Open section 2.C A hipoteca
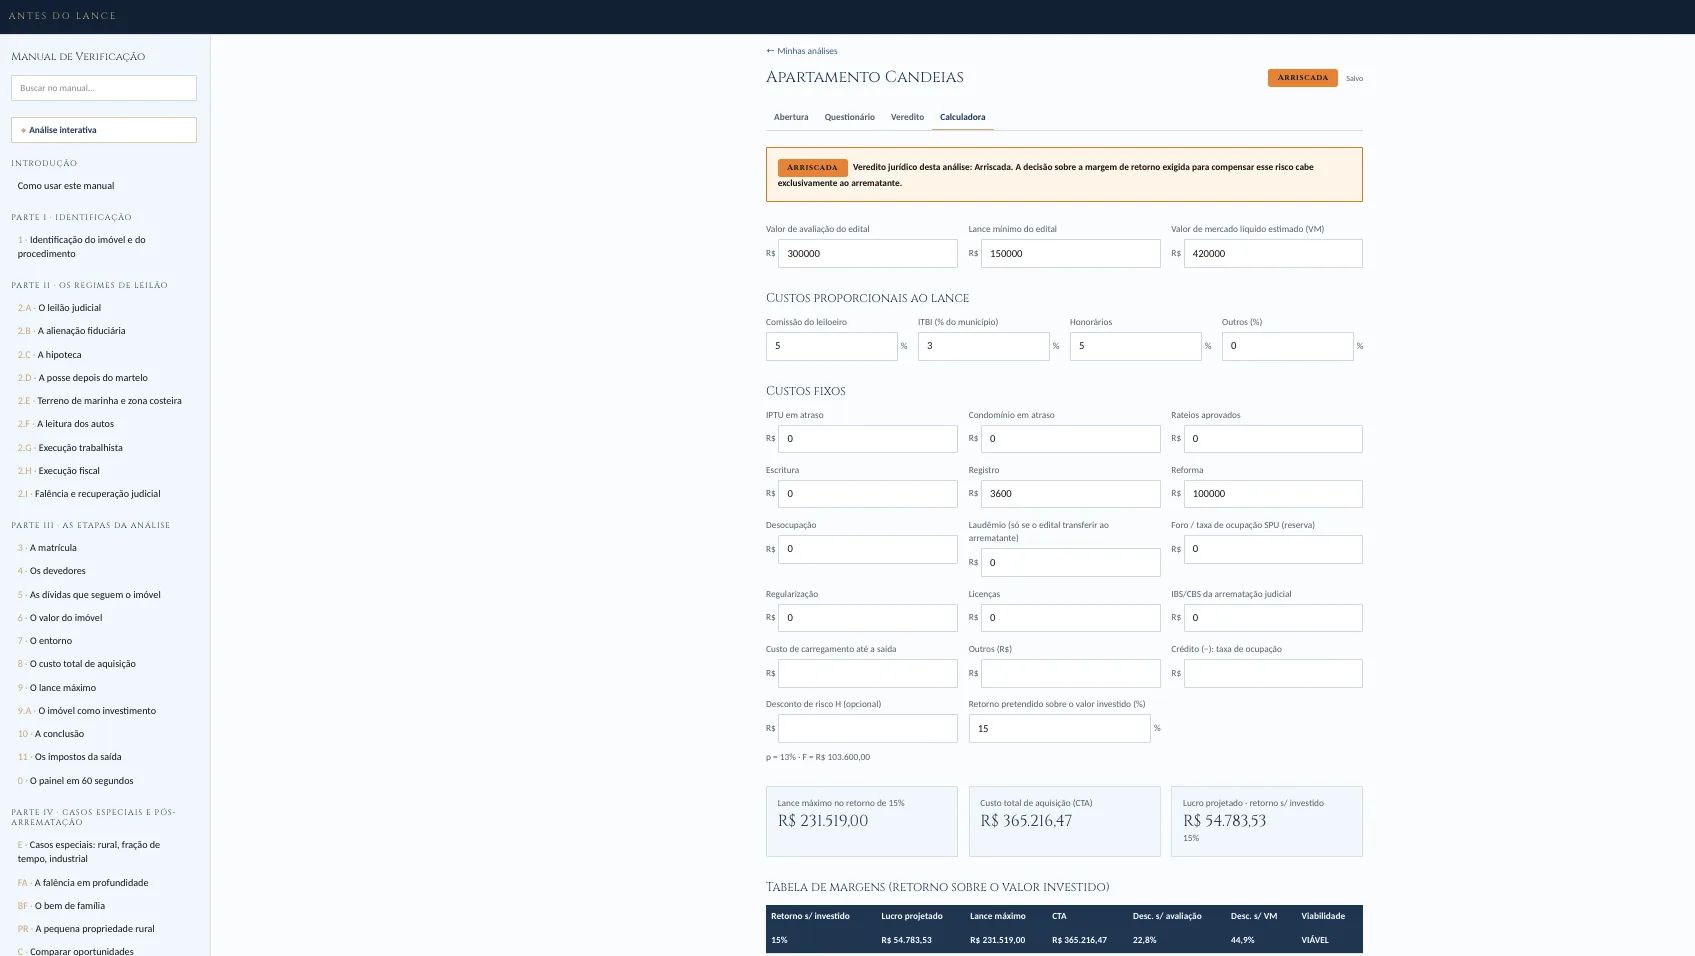This screenshot has height=956, width=1695. [x=49, y=355]
